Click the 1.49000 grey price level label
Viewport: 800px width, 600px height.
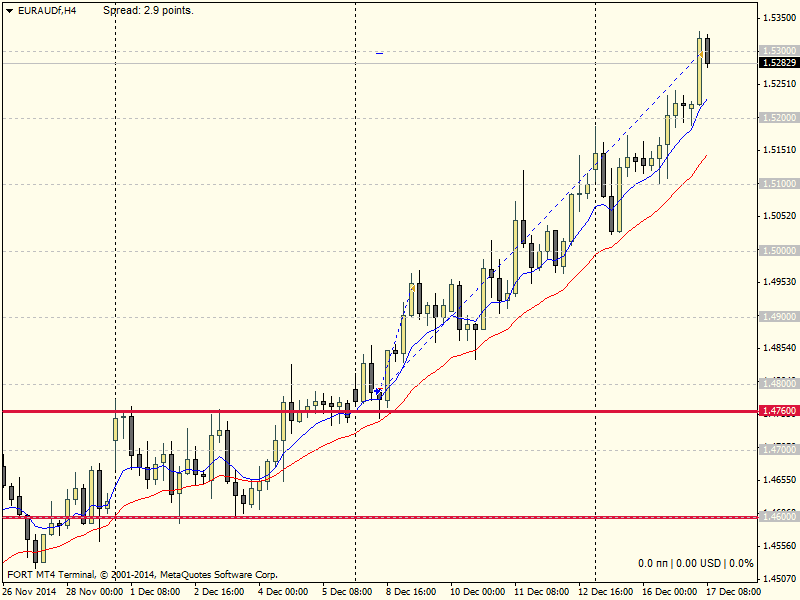pos(779,317)
